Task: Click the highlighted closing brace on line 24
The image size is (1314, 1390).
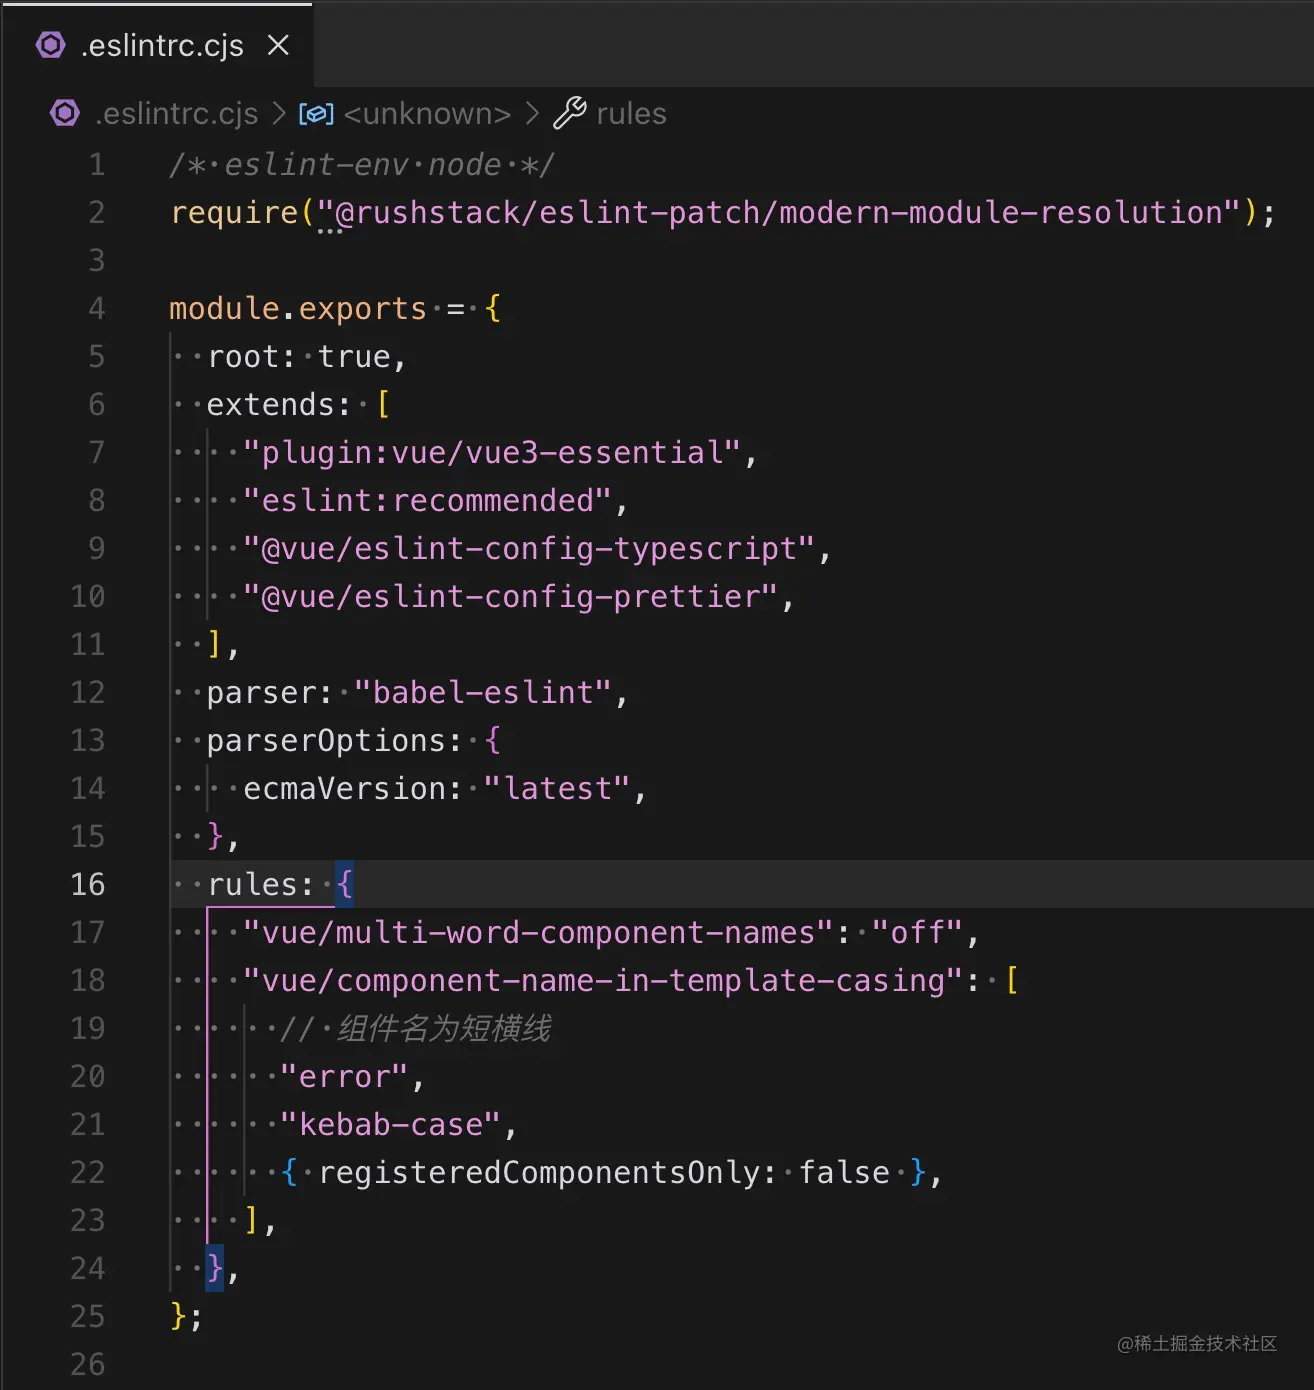Action: pyautogui.click(x=214, y=1268)
